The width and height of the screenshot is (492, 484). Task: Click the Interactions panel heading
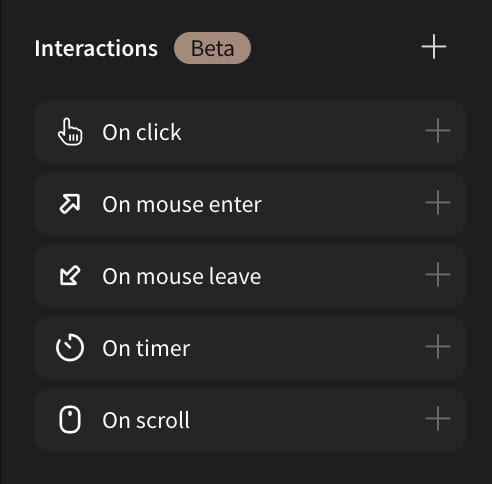(96, 48)
